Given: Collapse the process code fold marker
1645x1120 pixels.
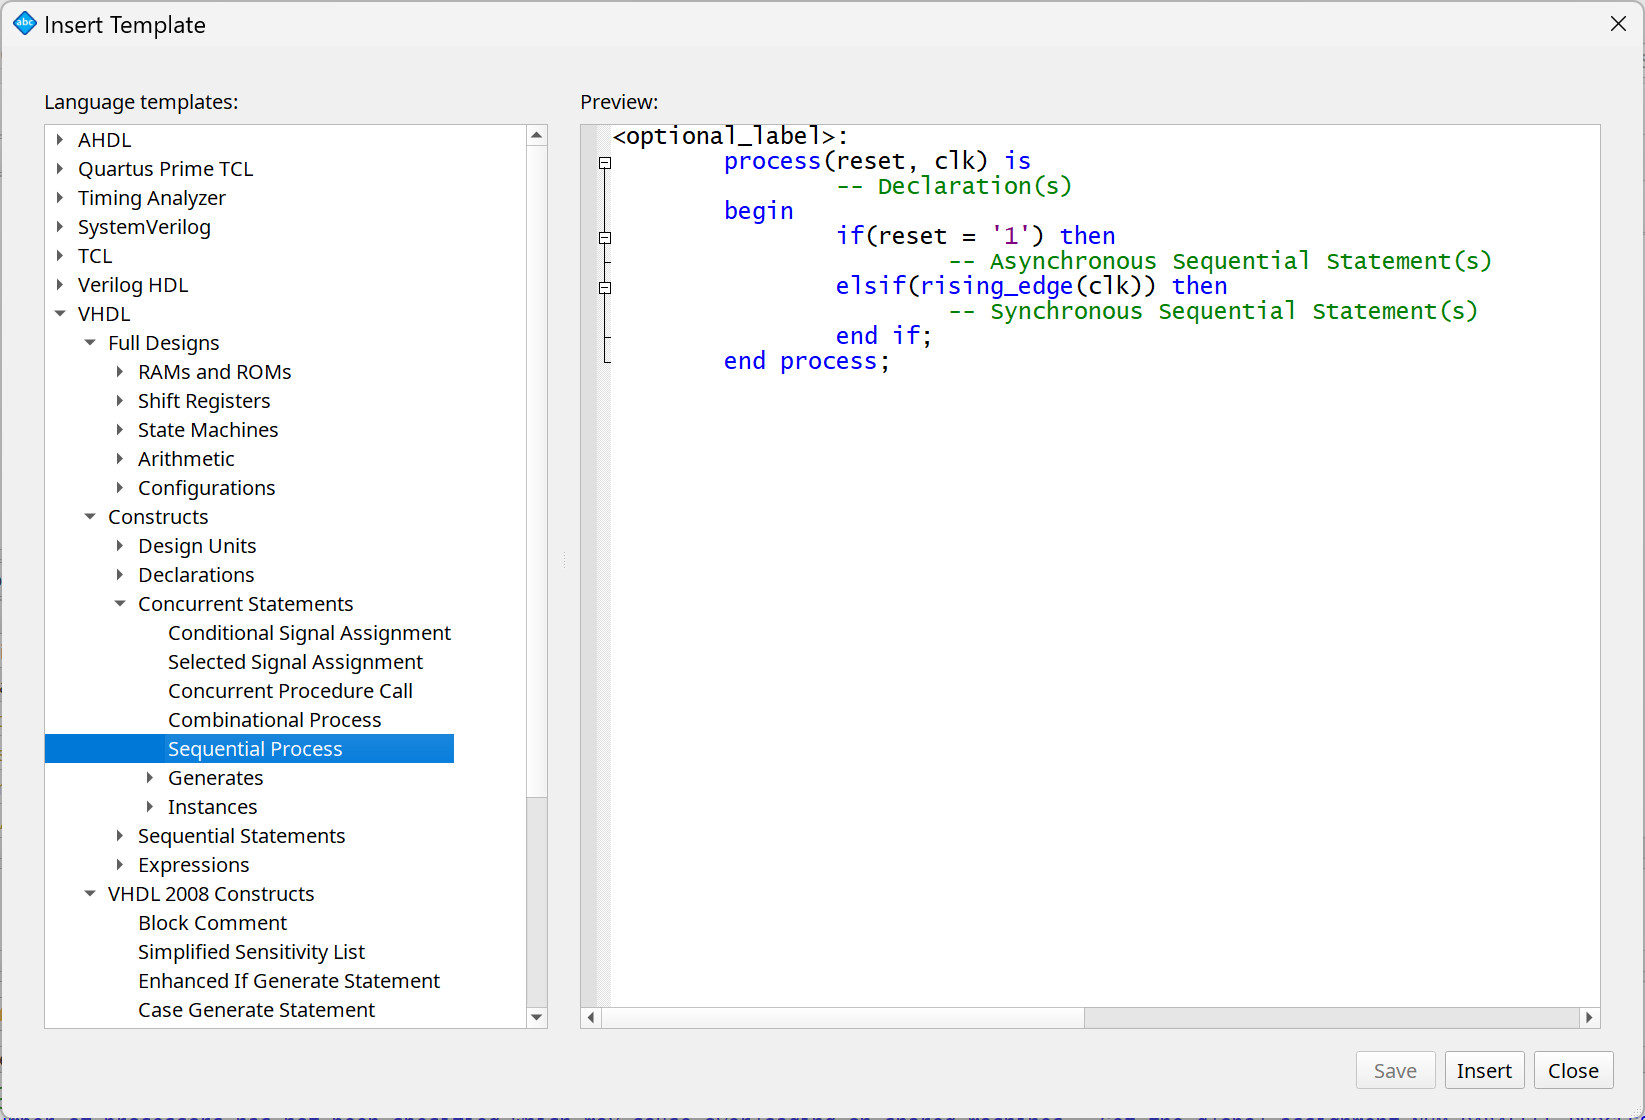Looking at the screenshot, I should [605, 163].
